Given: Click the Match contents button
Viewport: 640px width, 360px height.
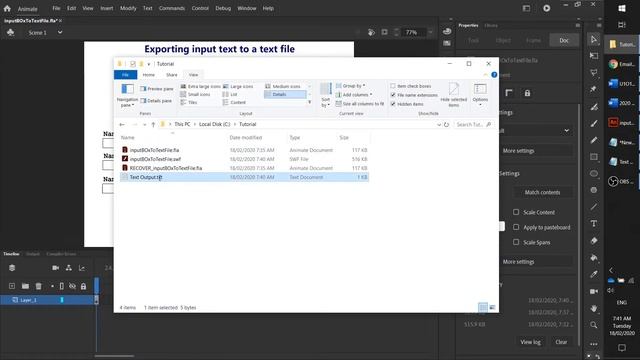Looking at the screenshot, I should tap(542, 192).
